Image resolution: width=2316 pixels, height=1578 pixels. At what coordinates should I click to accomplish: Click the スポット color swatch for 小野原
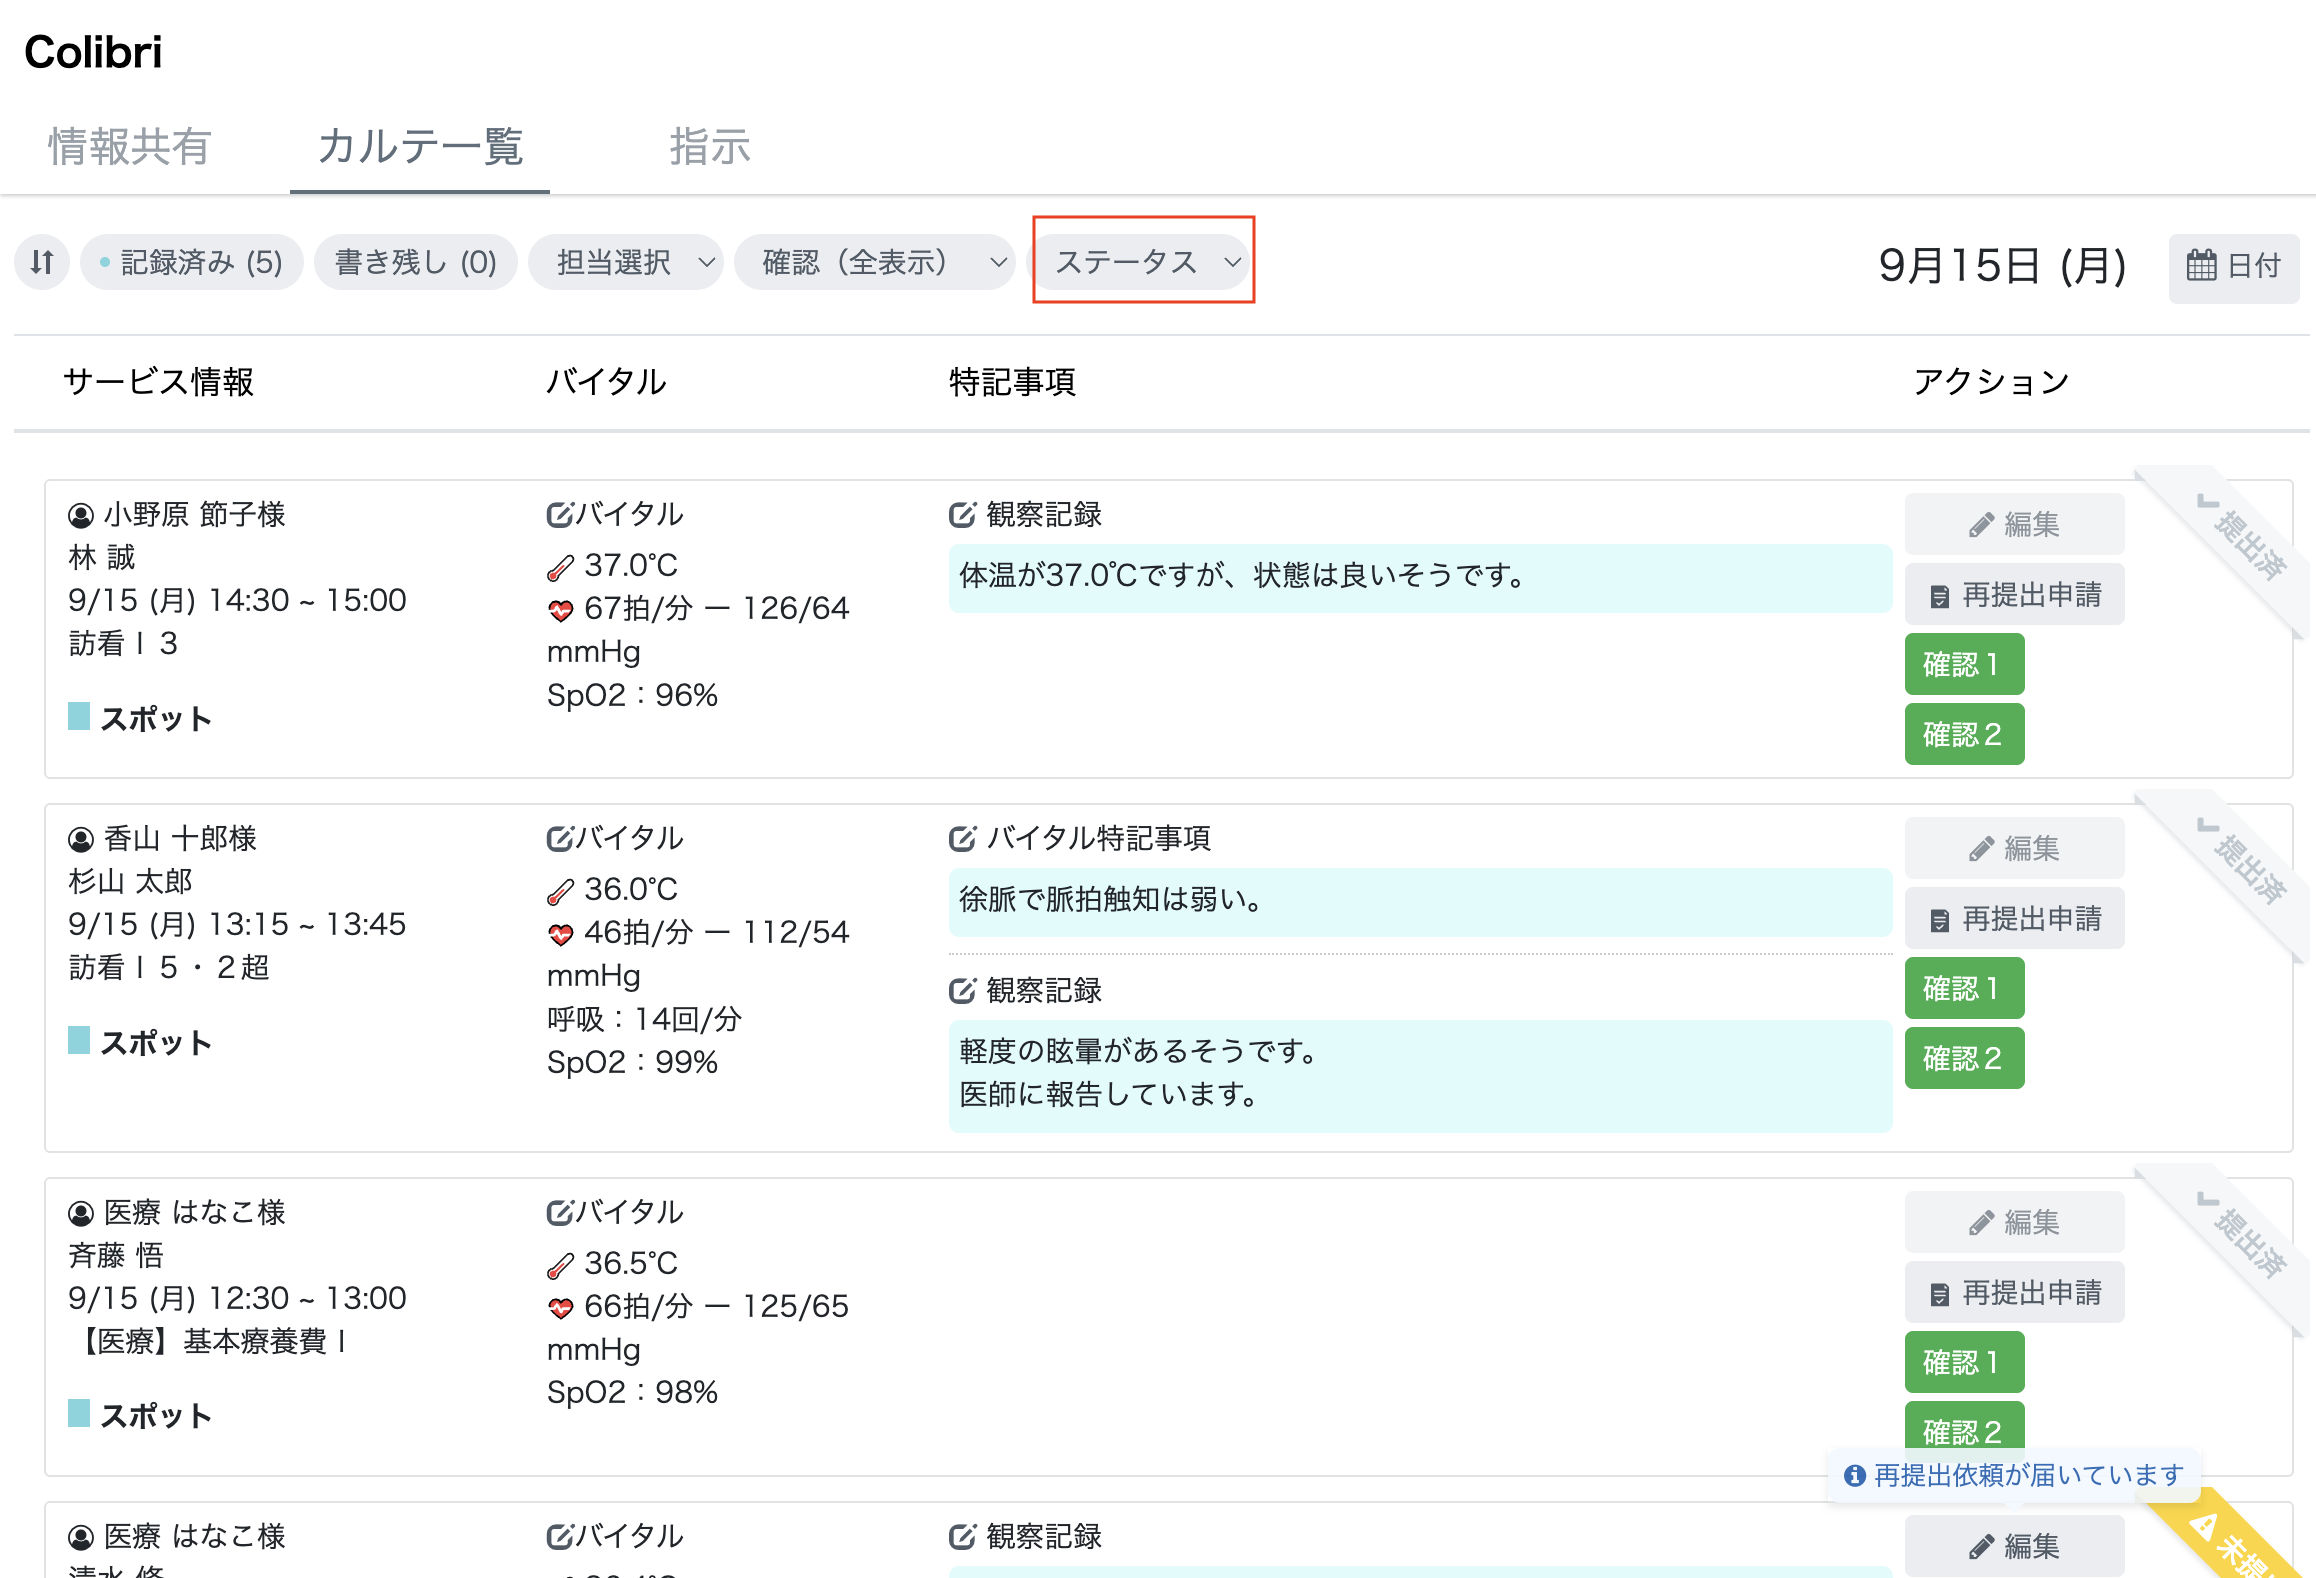click(79, 716)
